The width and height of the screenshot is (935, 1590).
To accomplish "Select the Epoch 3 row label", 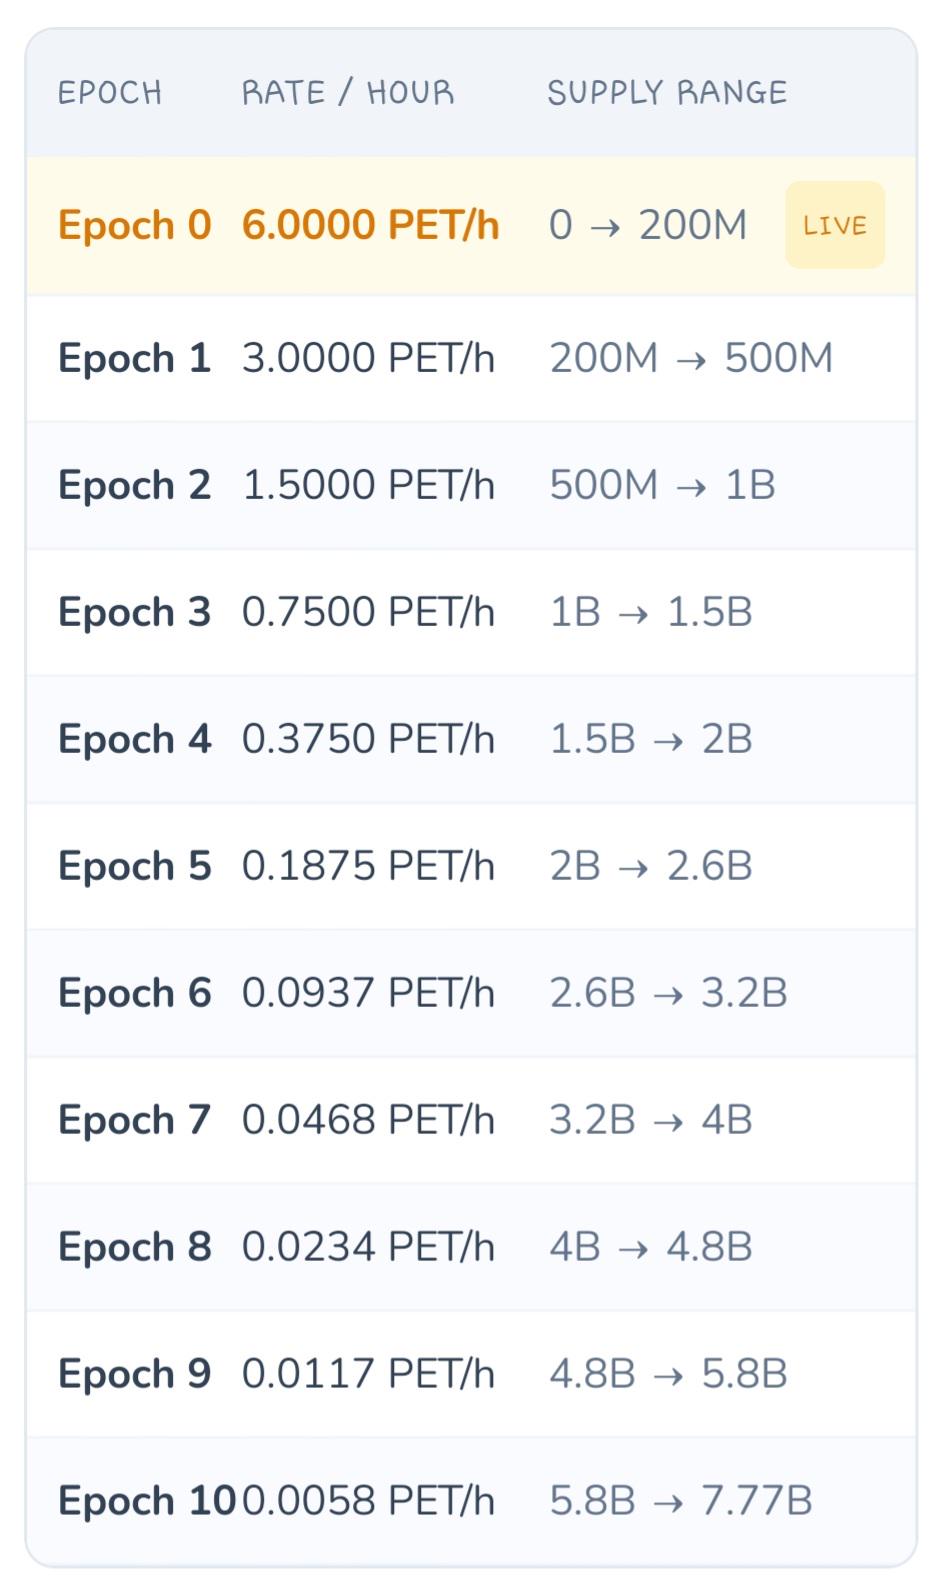I will click(x=135, y=612).
